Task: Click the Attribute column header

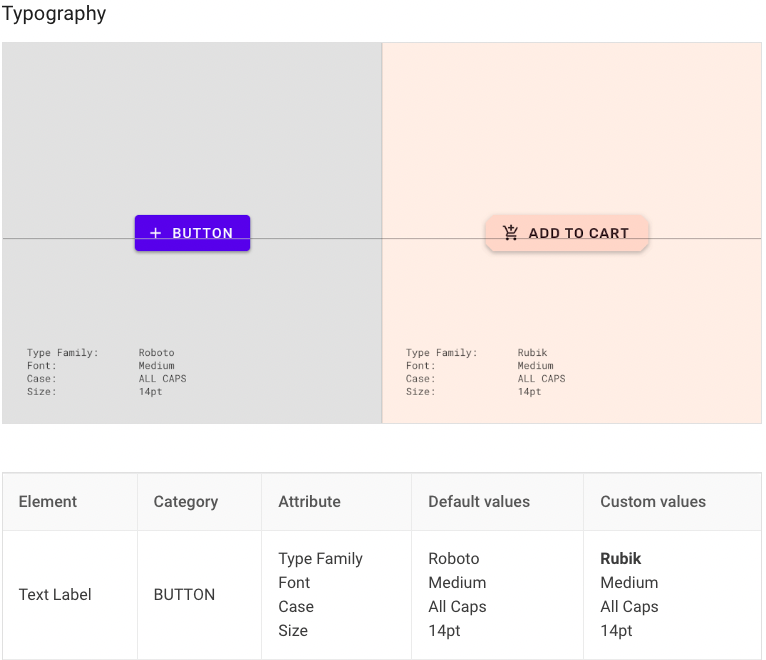Action: [x=309, y=501]
